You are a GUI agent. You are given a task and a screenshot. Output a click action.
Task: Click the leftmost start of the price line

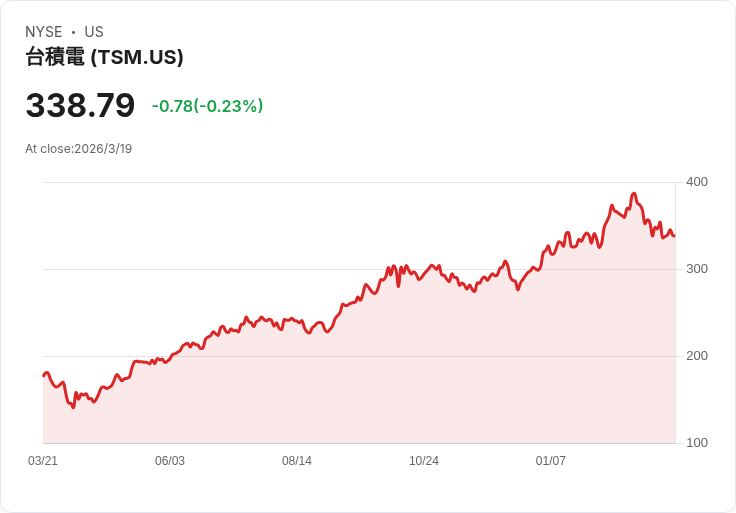[x=44, y=375]
